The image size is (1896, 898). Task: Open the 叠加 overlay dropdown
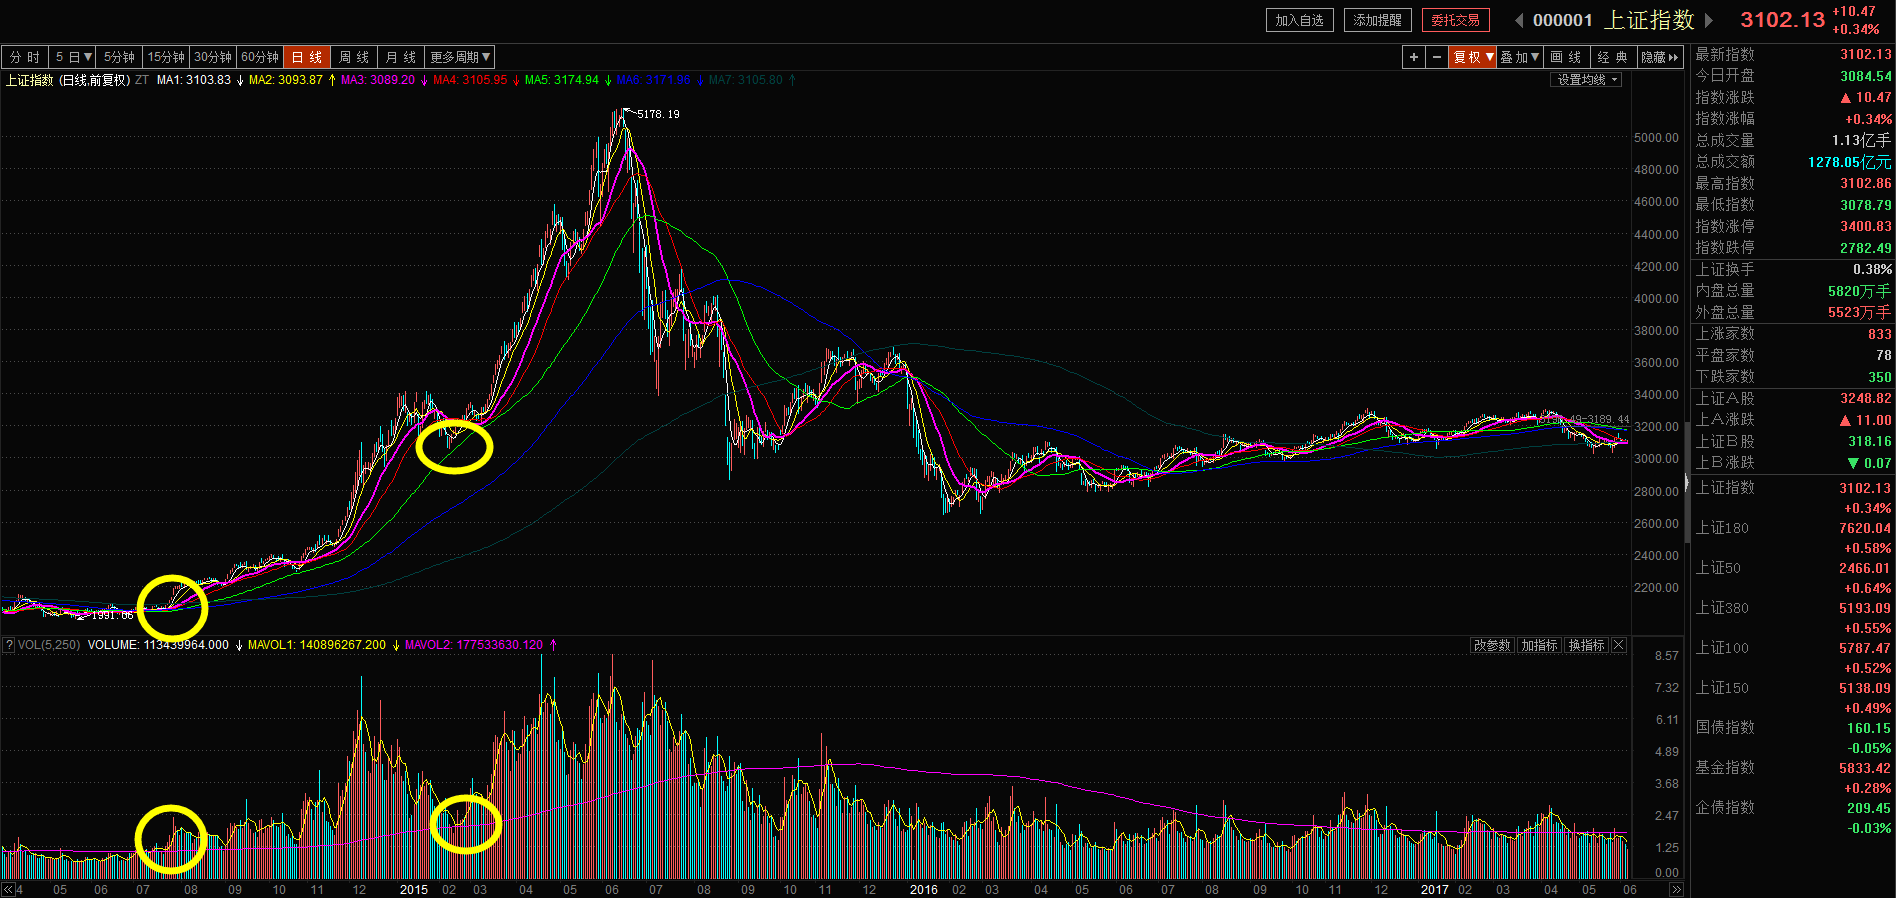point(1520,57)
